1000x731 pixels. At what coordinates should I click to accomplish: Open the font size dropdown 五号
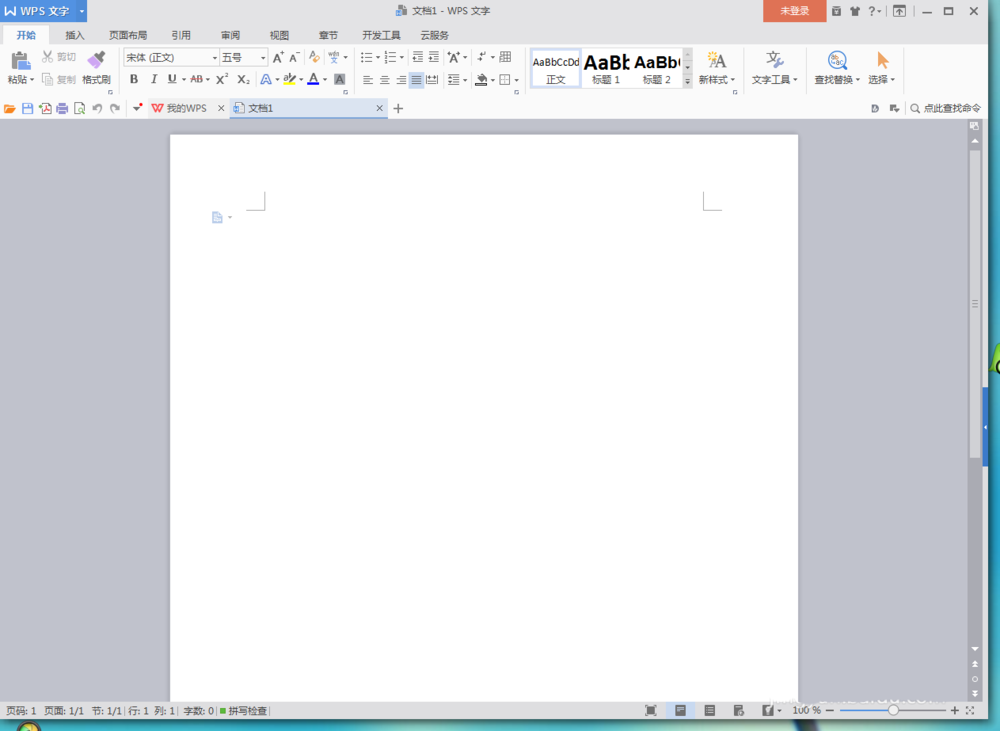coord(243,58)
